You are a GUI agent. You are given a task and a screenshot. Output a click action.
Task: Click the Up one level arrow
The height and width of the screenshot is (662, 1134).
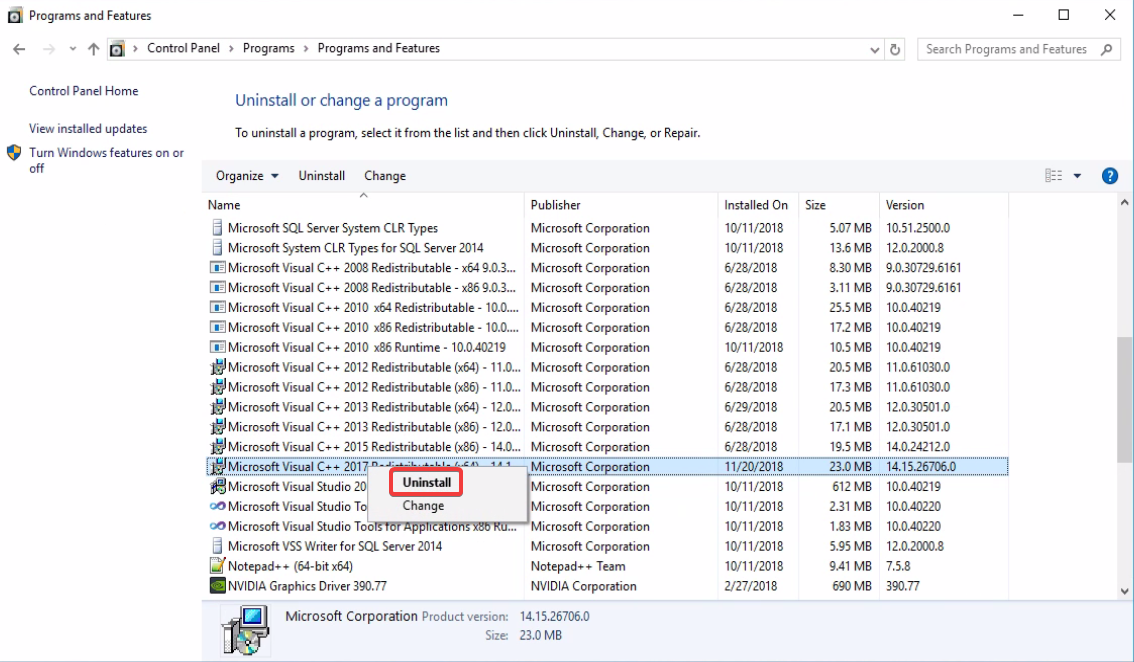tap(93, 49)
